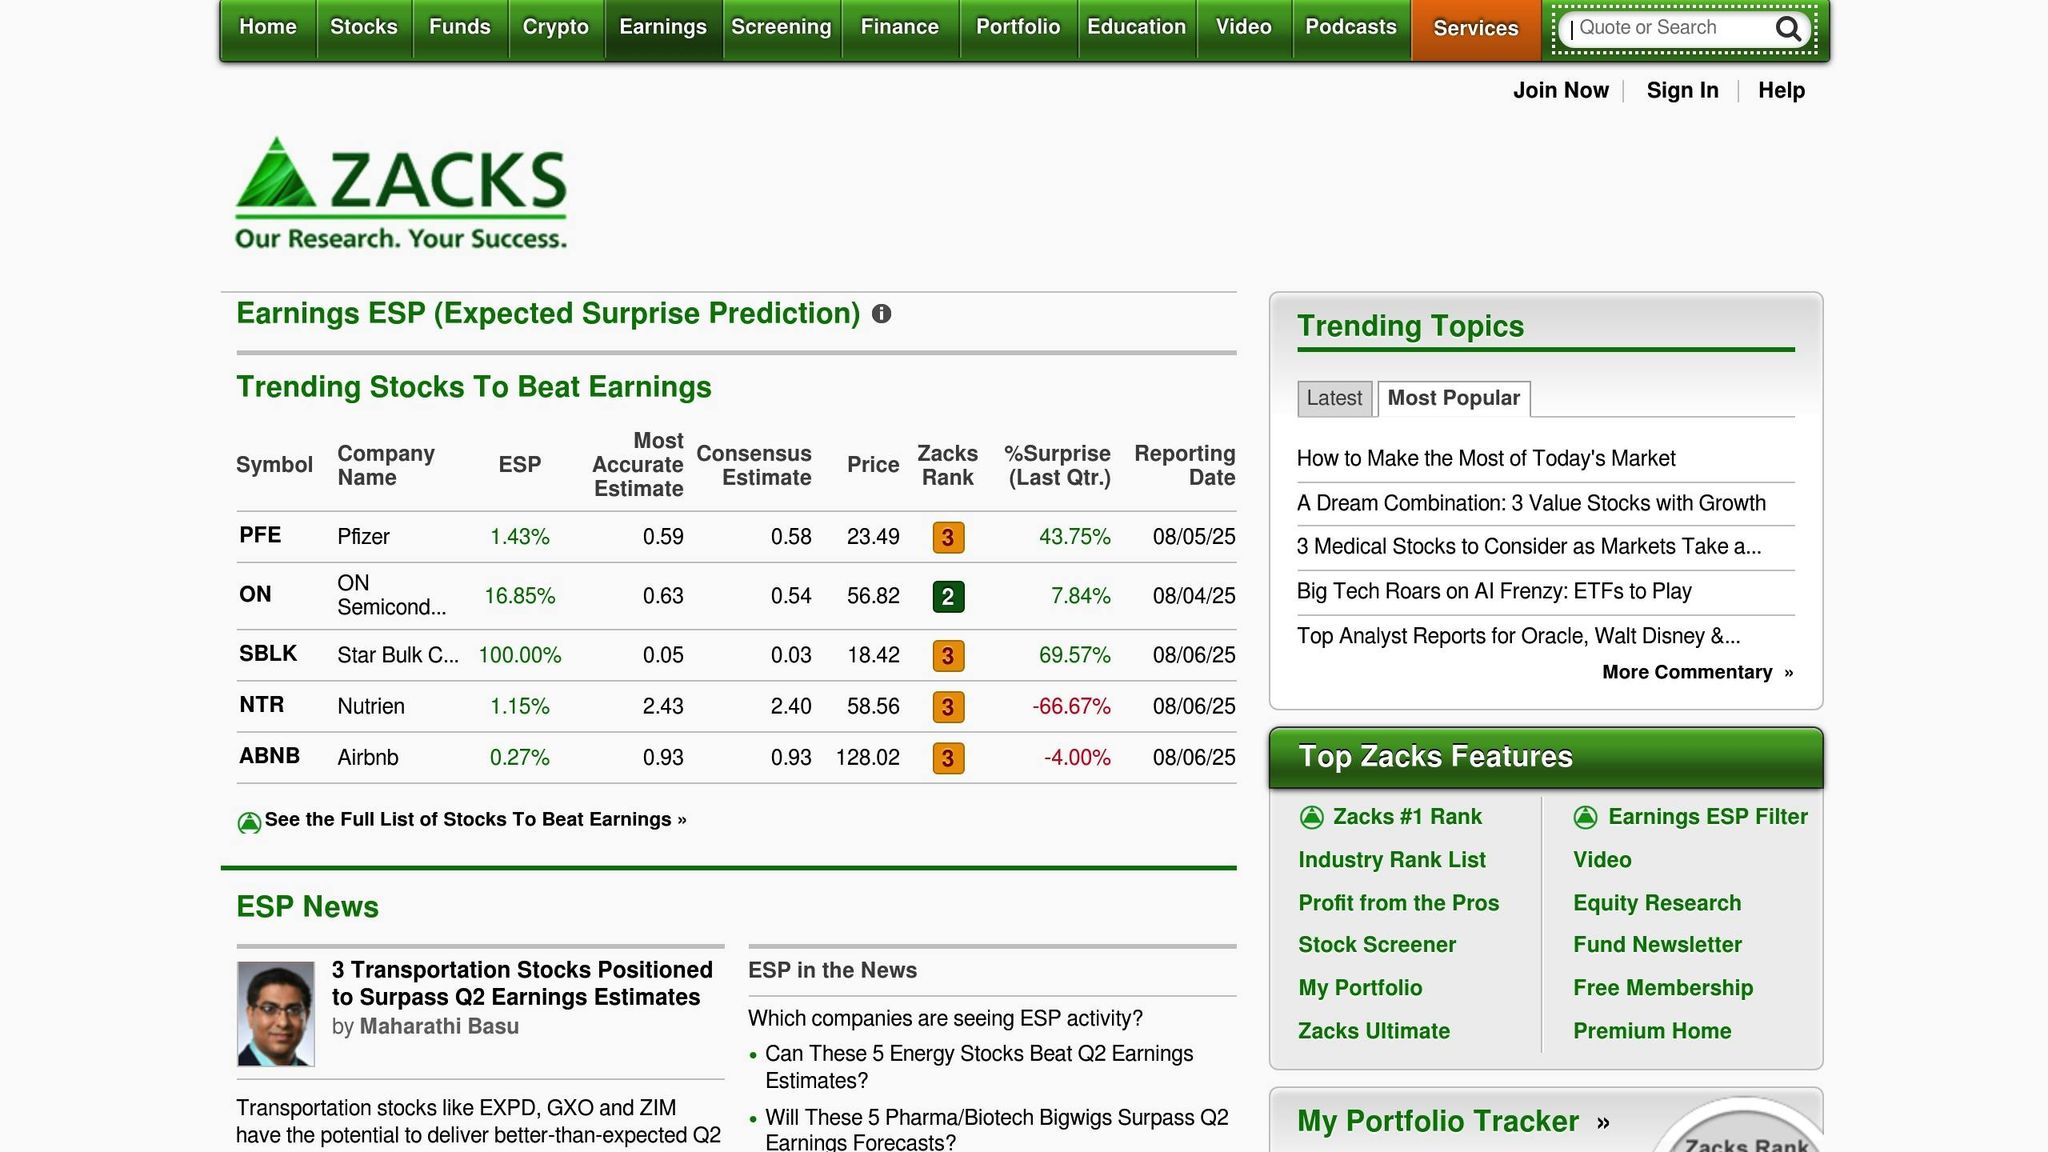2048x1152 pixels.
Task: Open the Finance menu
Action: tap(900, 28)
